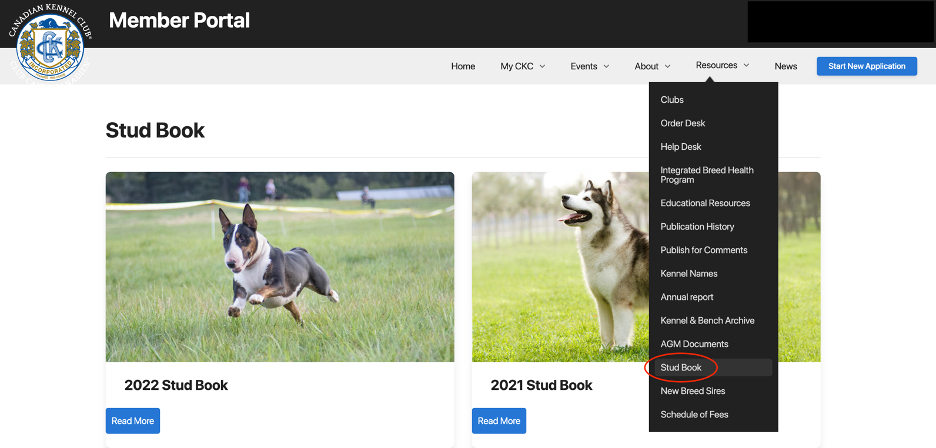Open the bull terrier running photo
936x448 pixels.
click(x=280, y=267)
